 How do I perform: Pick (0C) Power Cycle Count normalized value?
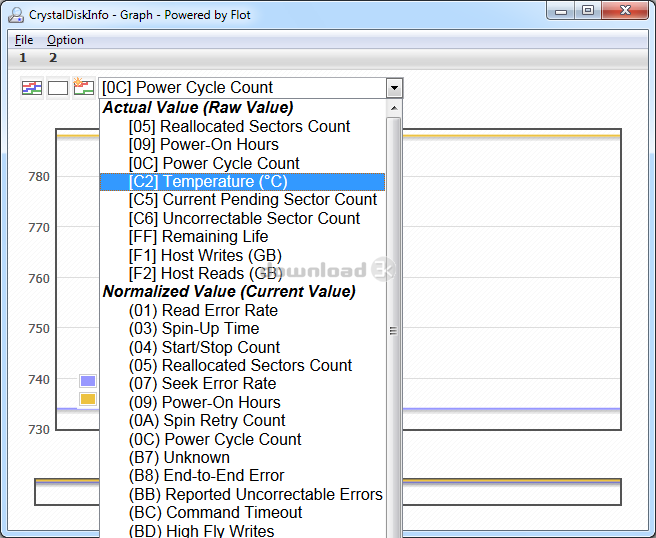point(242,439)
